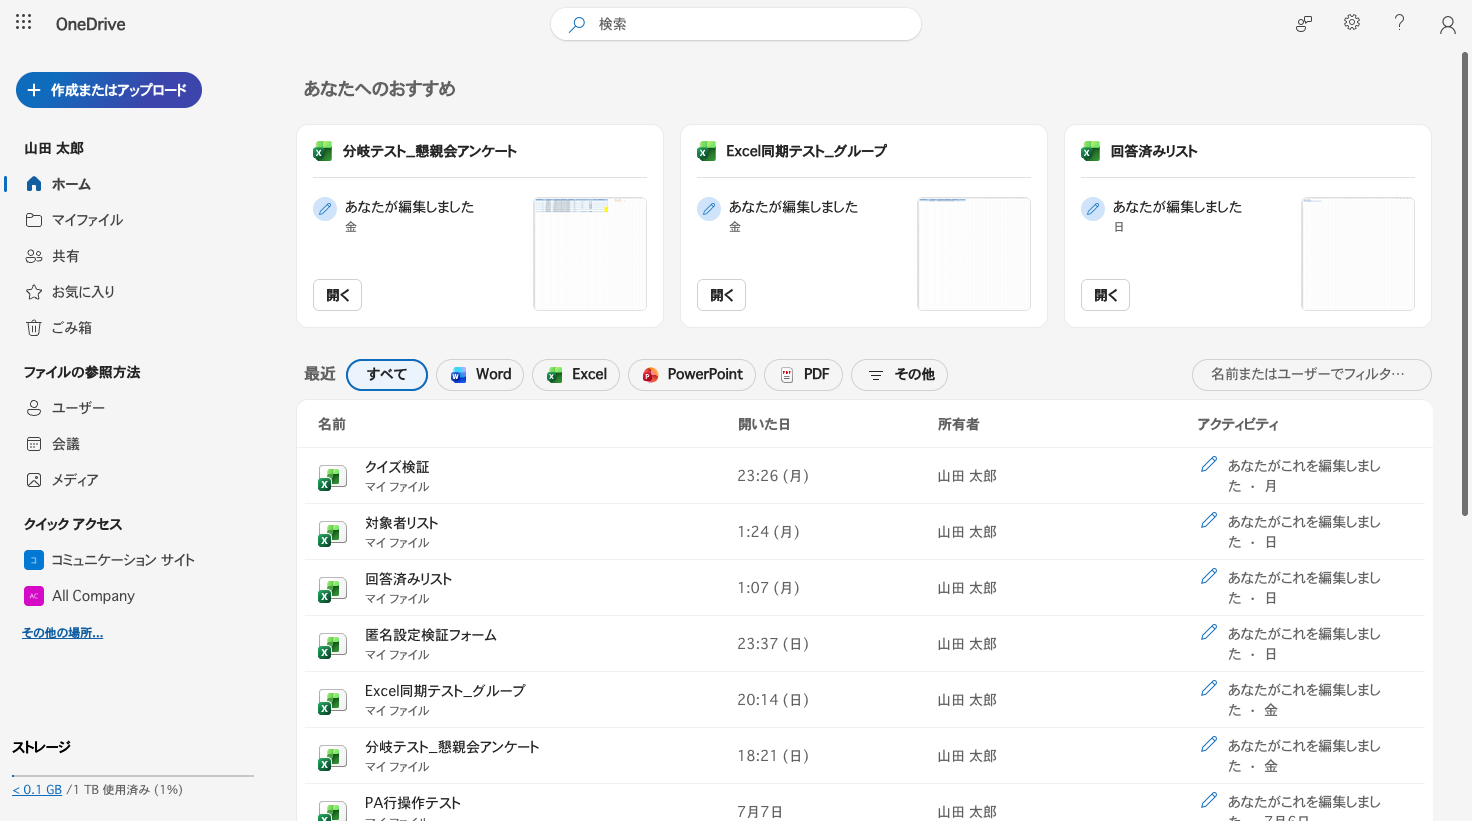
Task: Click the Home house icon in sidebar
Action: coord(34,184)
